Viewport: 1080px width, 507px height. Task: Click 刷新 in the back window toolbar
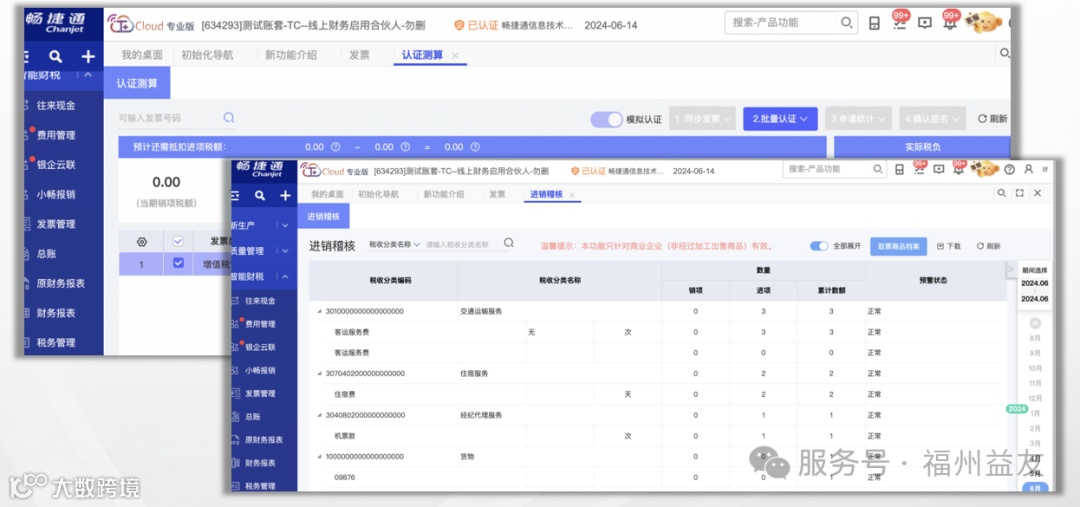993,118
